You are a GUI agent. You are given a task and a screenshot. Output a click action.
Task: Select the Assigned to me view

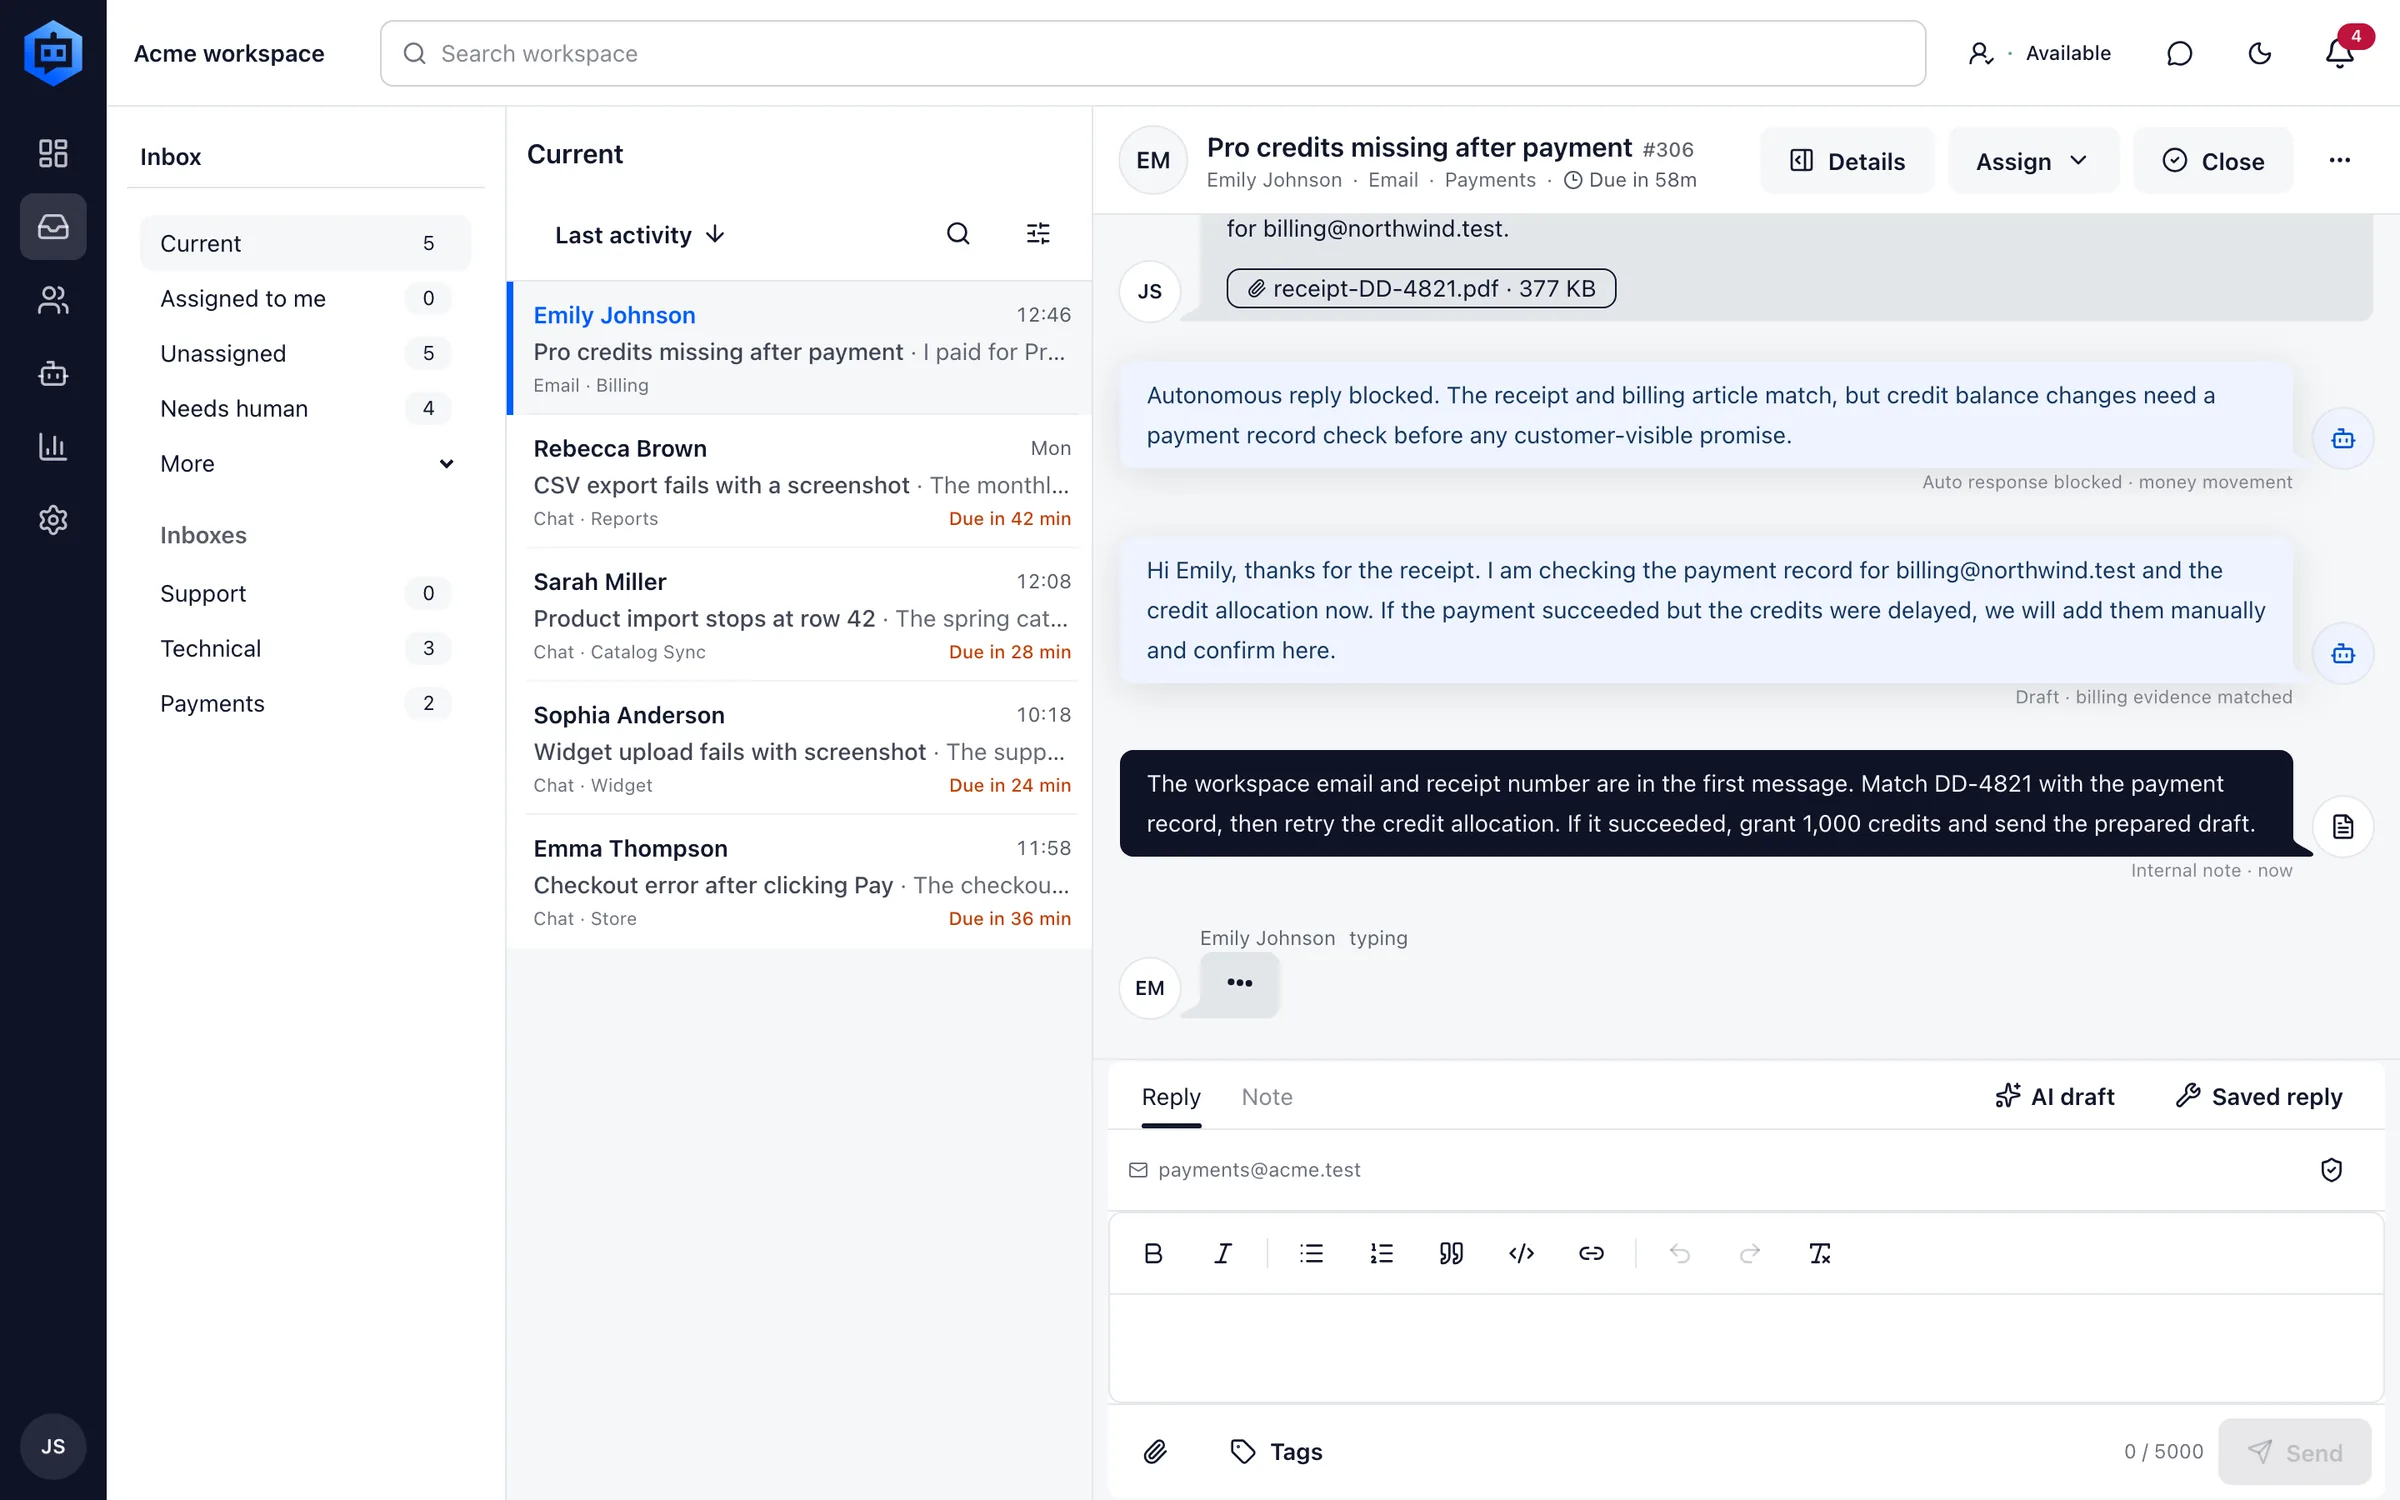(x=305, y=298)
